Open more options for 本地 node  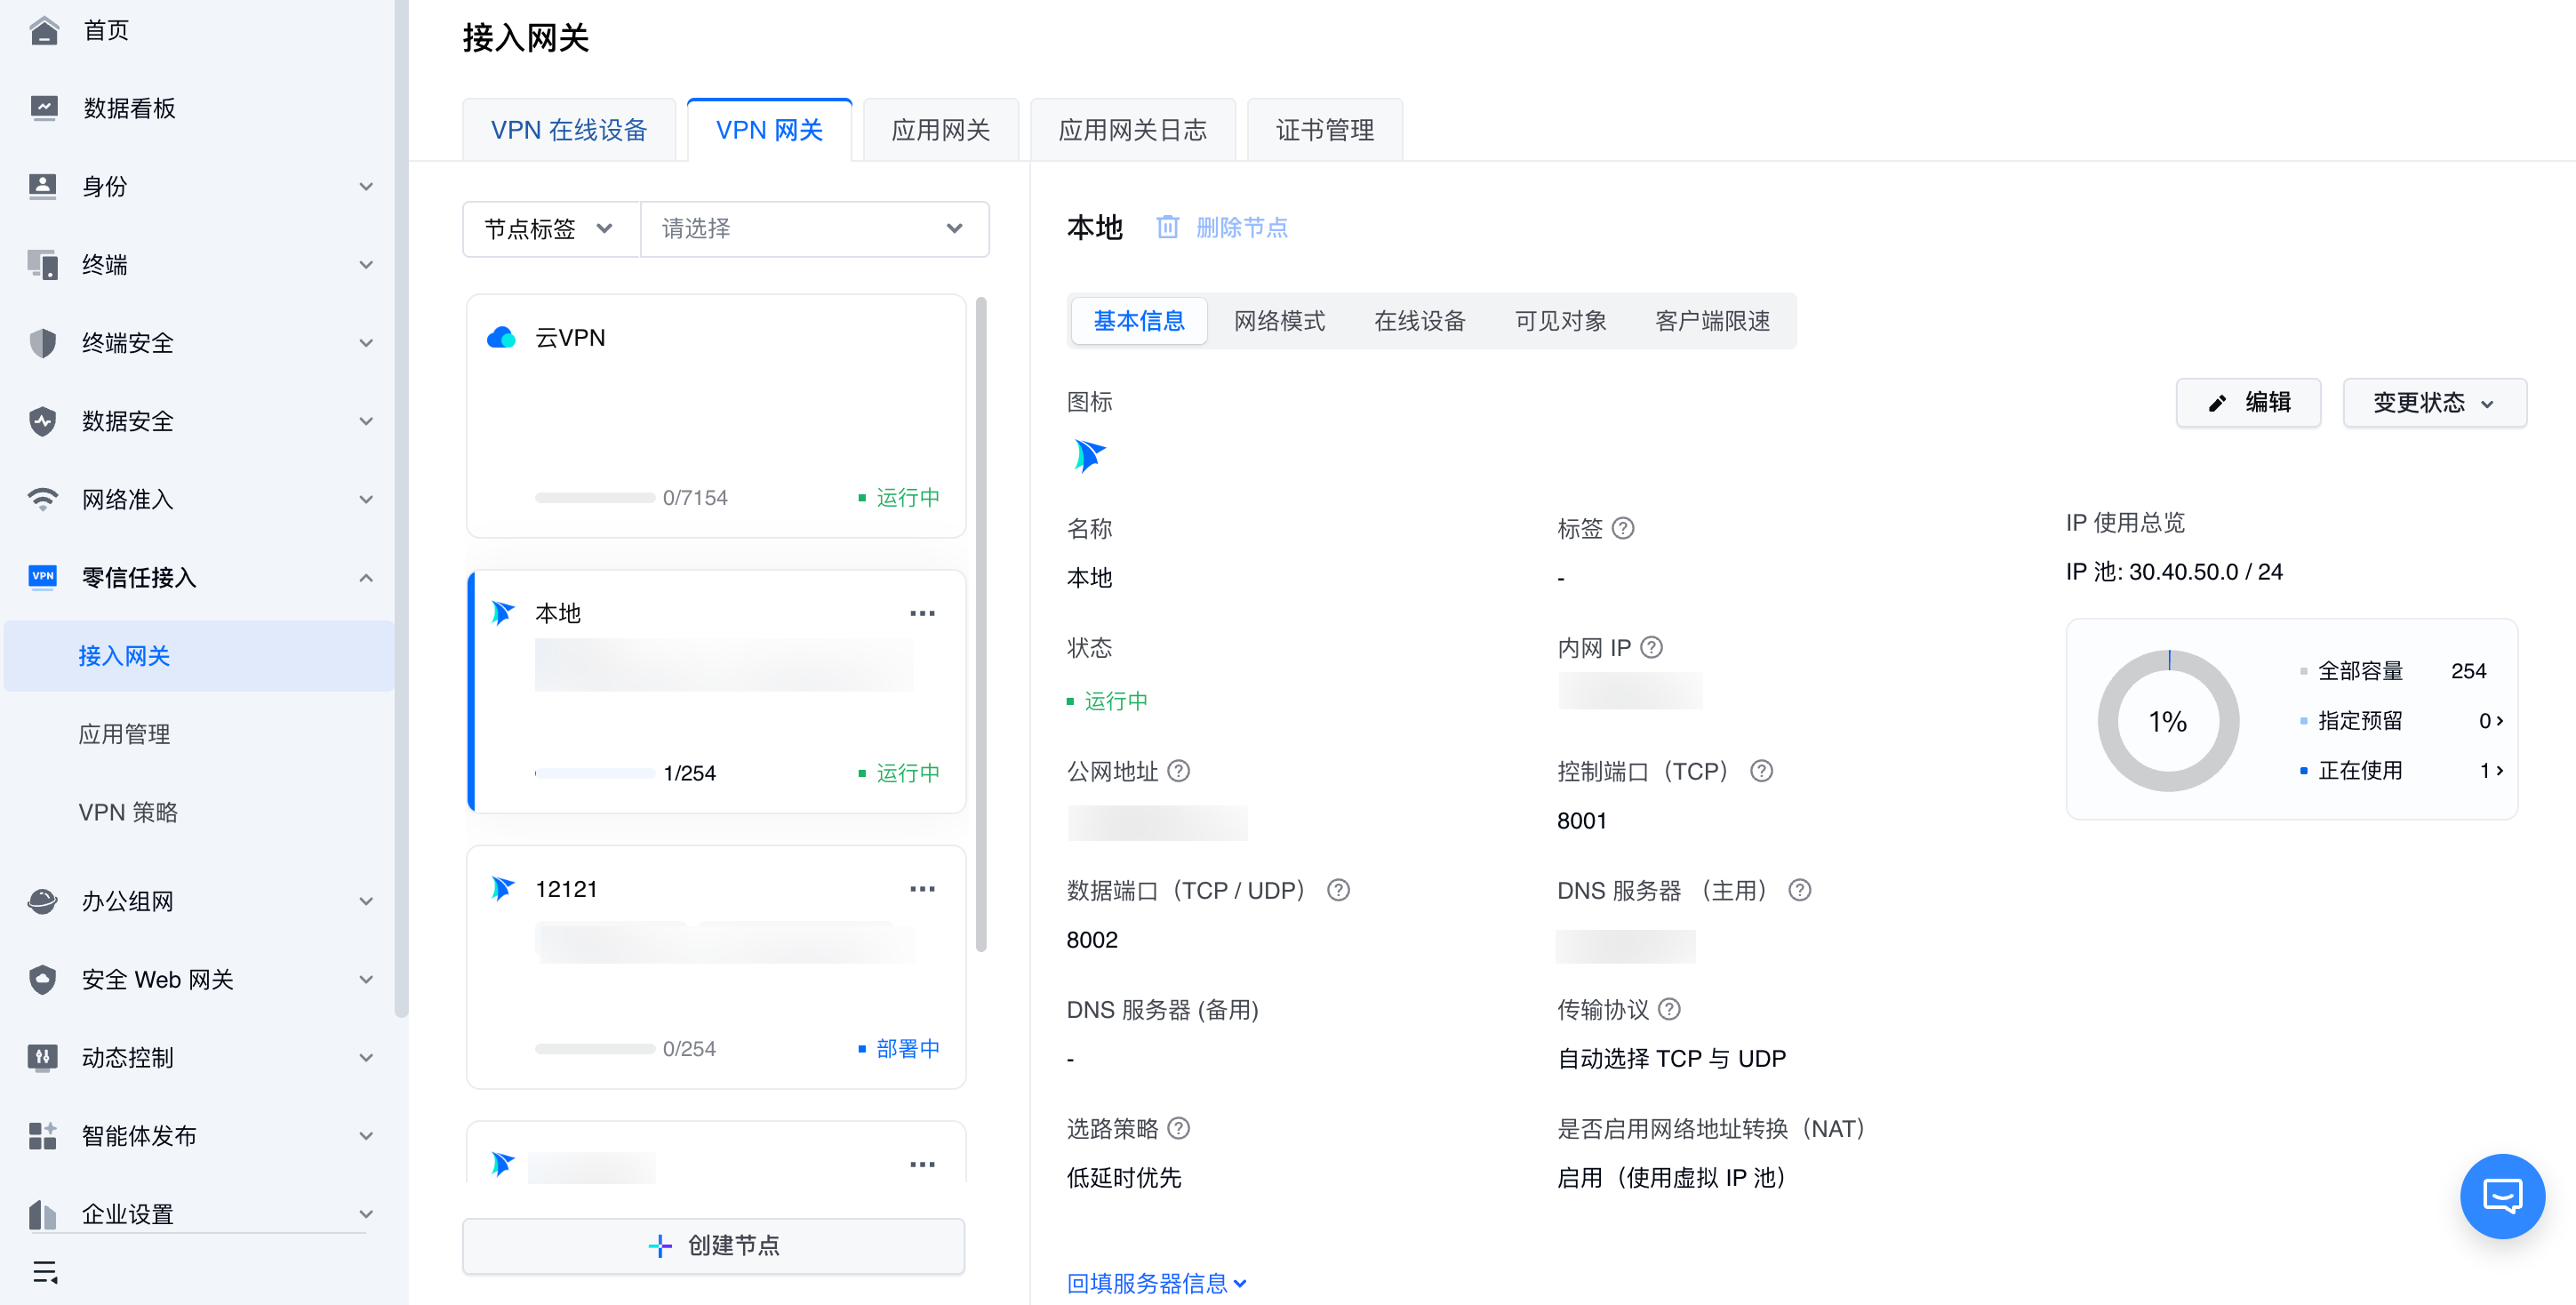pyautogui.click(x=921, y=613)
